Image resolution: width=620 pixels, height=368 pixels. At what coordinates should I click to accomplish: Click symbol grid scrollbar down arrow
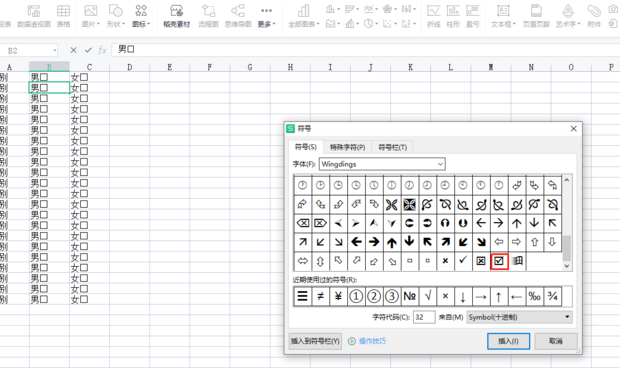click(567, 266)
